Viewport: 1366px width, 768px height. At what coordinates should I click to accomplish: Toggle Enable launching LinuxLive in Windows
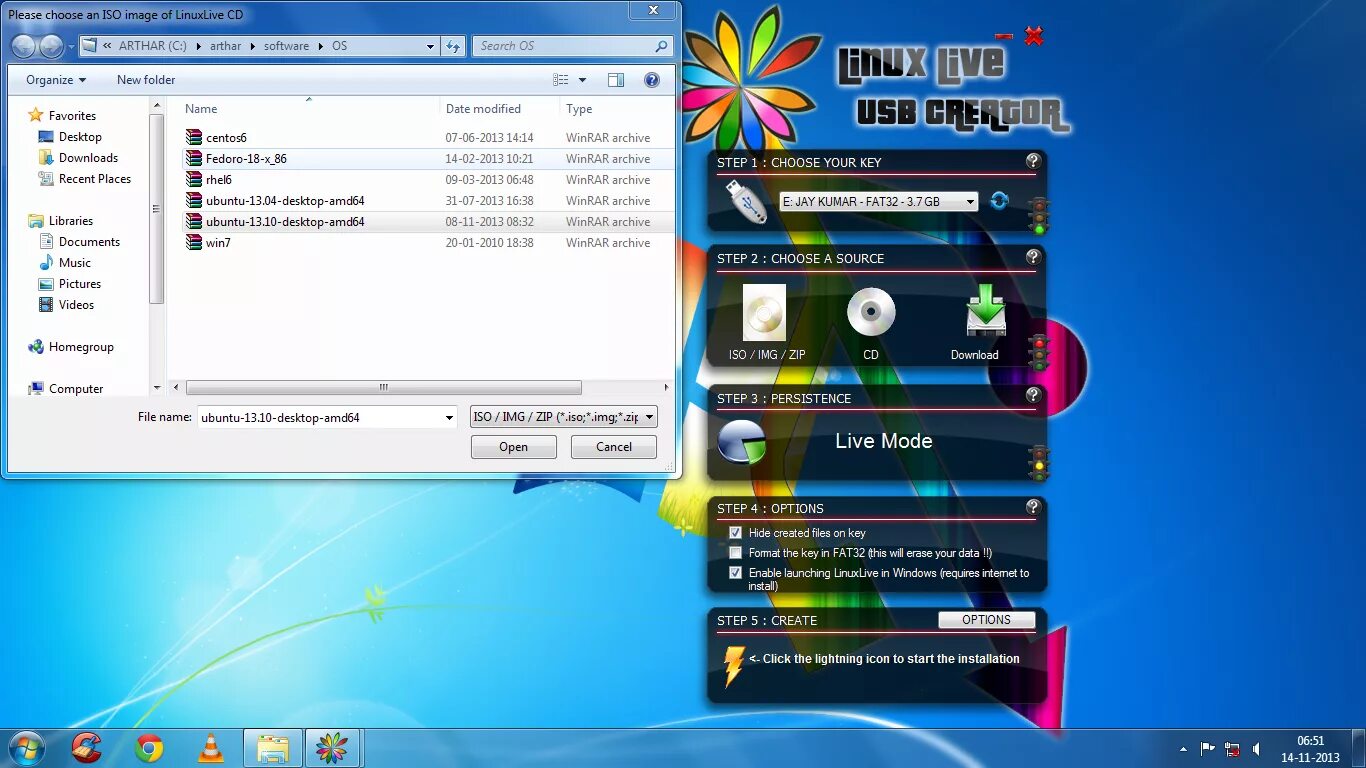[736, 573]
